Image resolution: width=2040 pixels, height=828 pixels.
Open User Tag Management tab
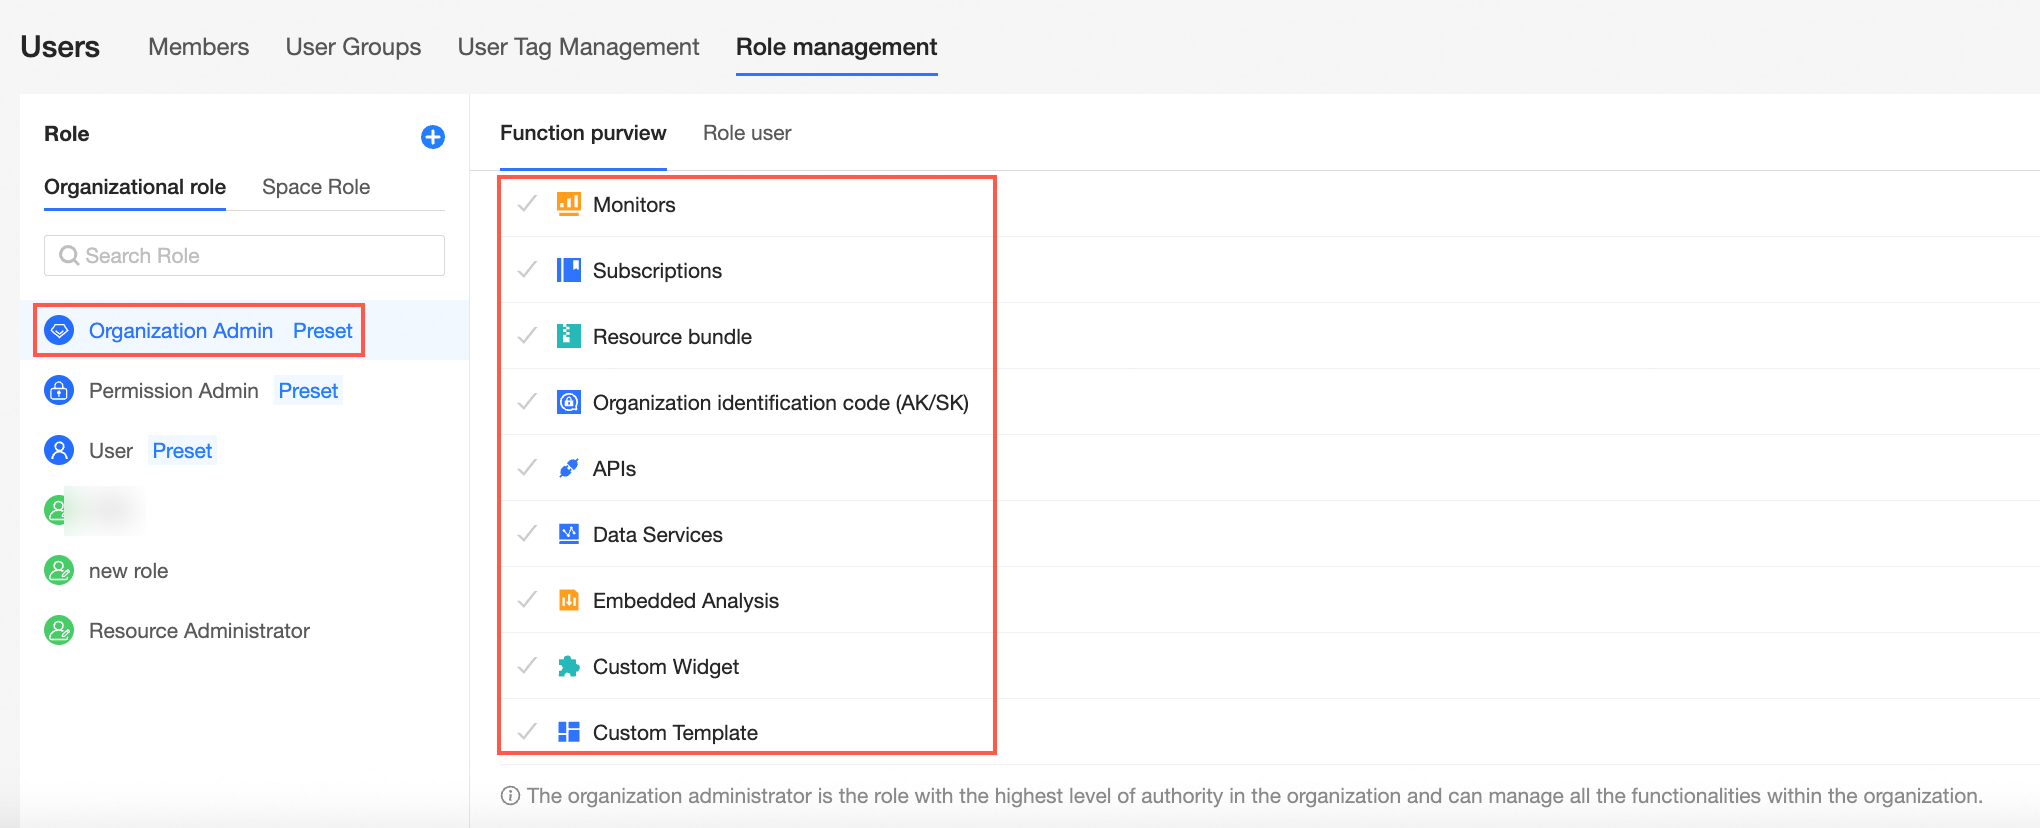(578, 47)
